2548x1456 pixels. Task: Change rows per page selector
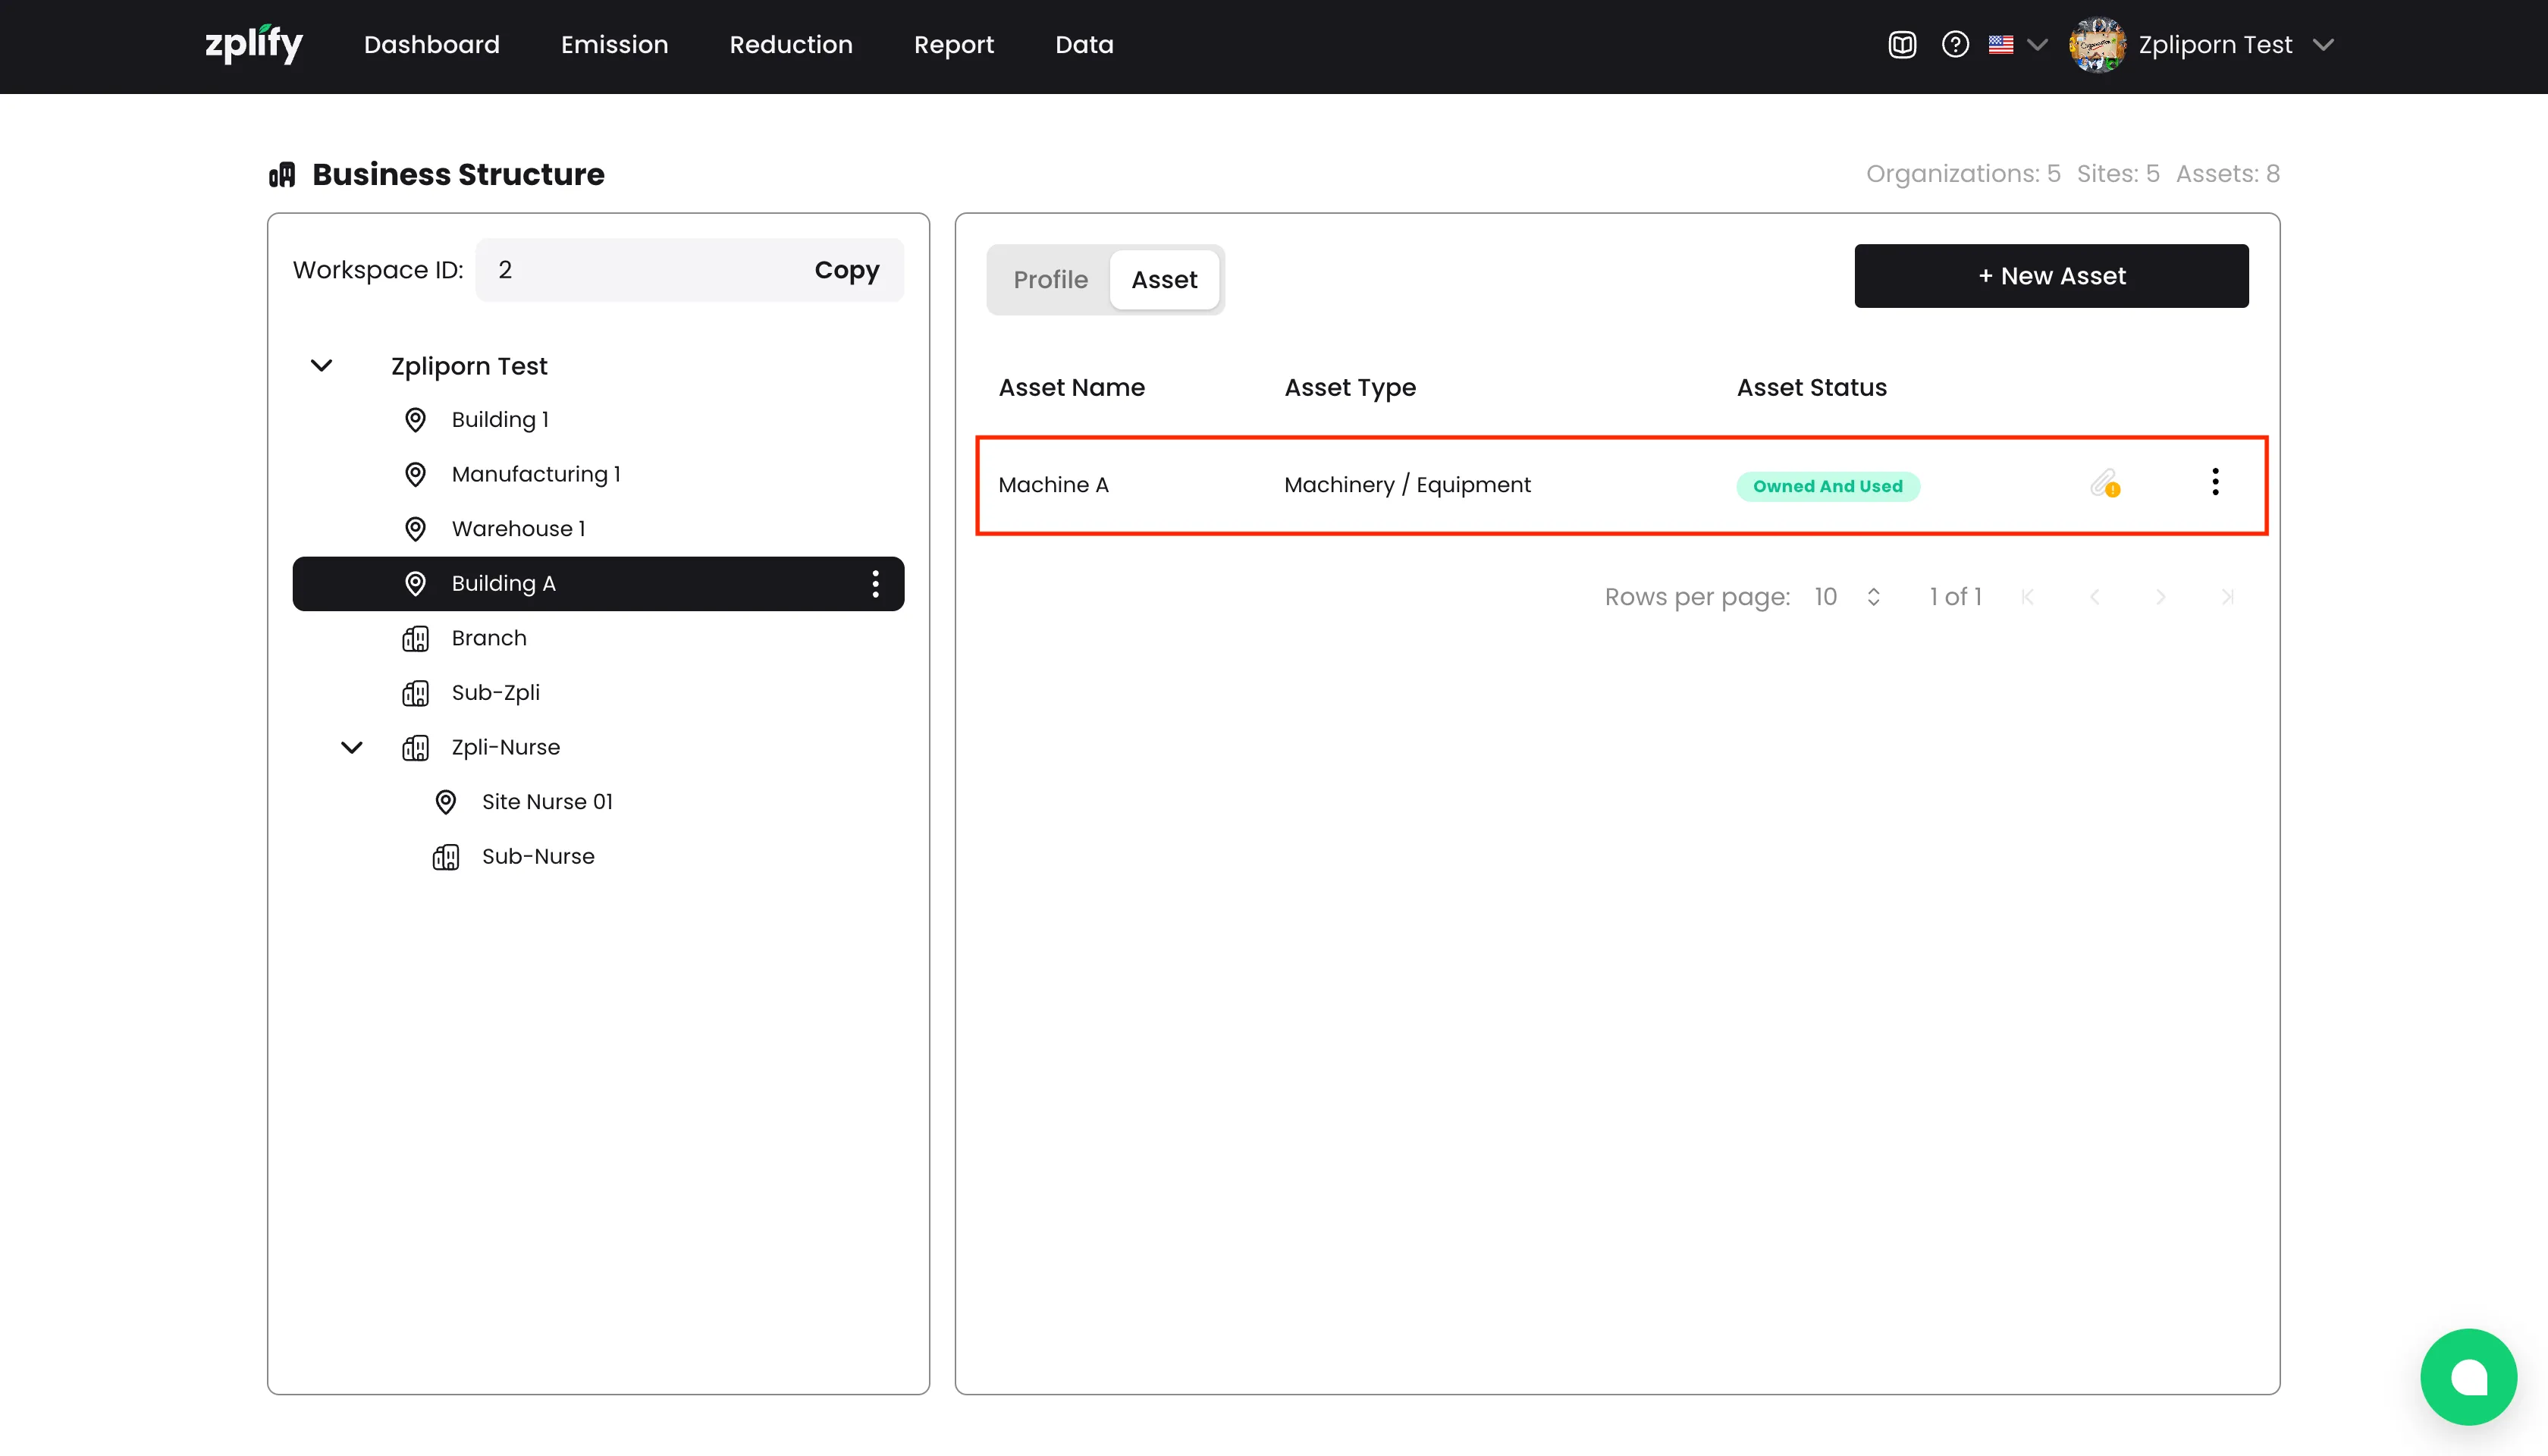[x=1846, y=597]
